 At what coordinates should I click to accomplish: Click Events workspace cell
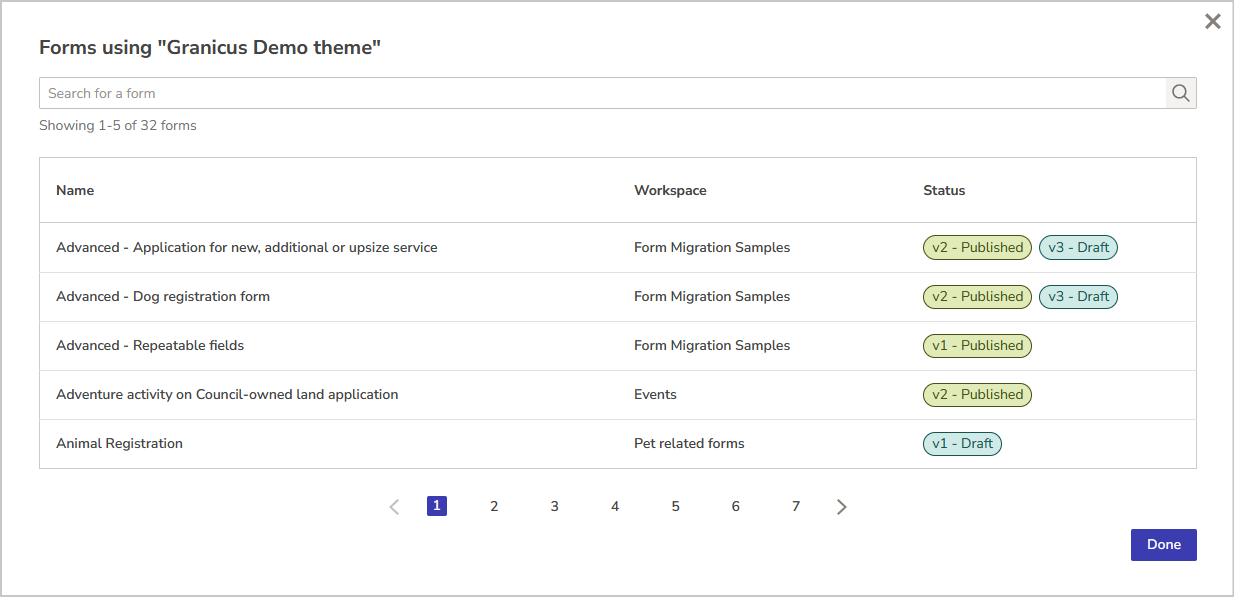(655, 394)
